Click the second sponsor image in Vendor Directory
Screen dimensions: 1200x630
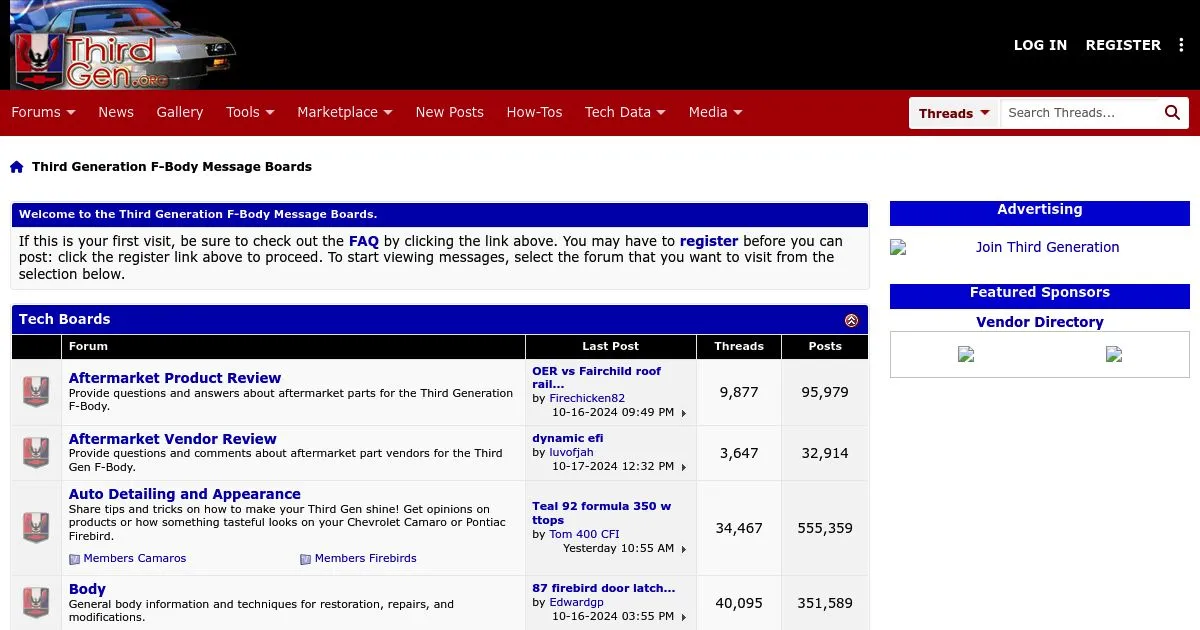[x=1114, y=354]
